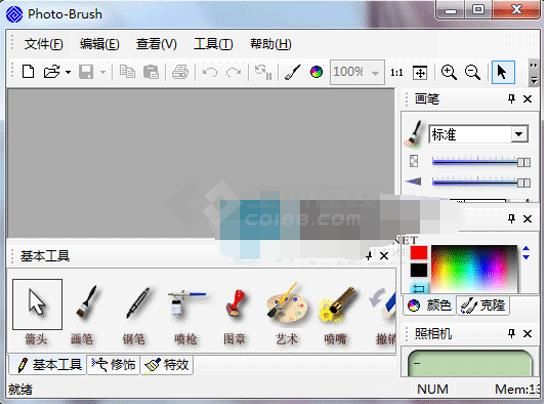Click the redo arrow icon
This screenshot has height=404, width=544.
pyautogui.click(x=233, y=72)
